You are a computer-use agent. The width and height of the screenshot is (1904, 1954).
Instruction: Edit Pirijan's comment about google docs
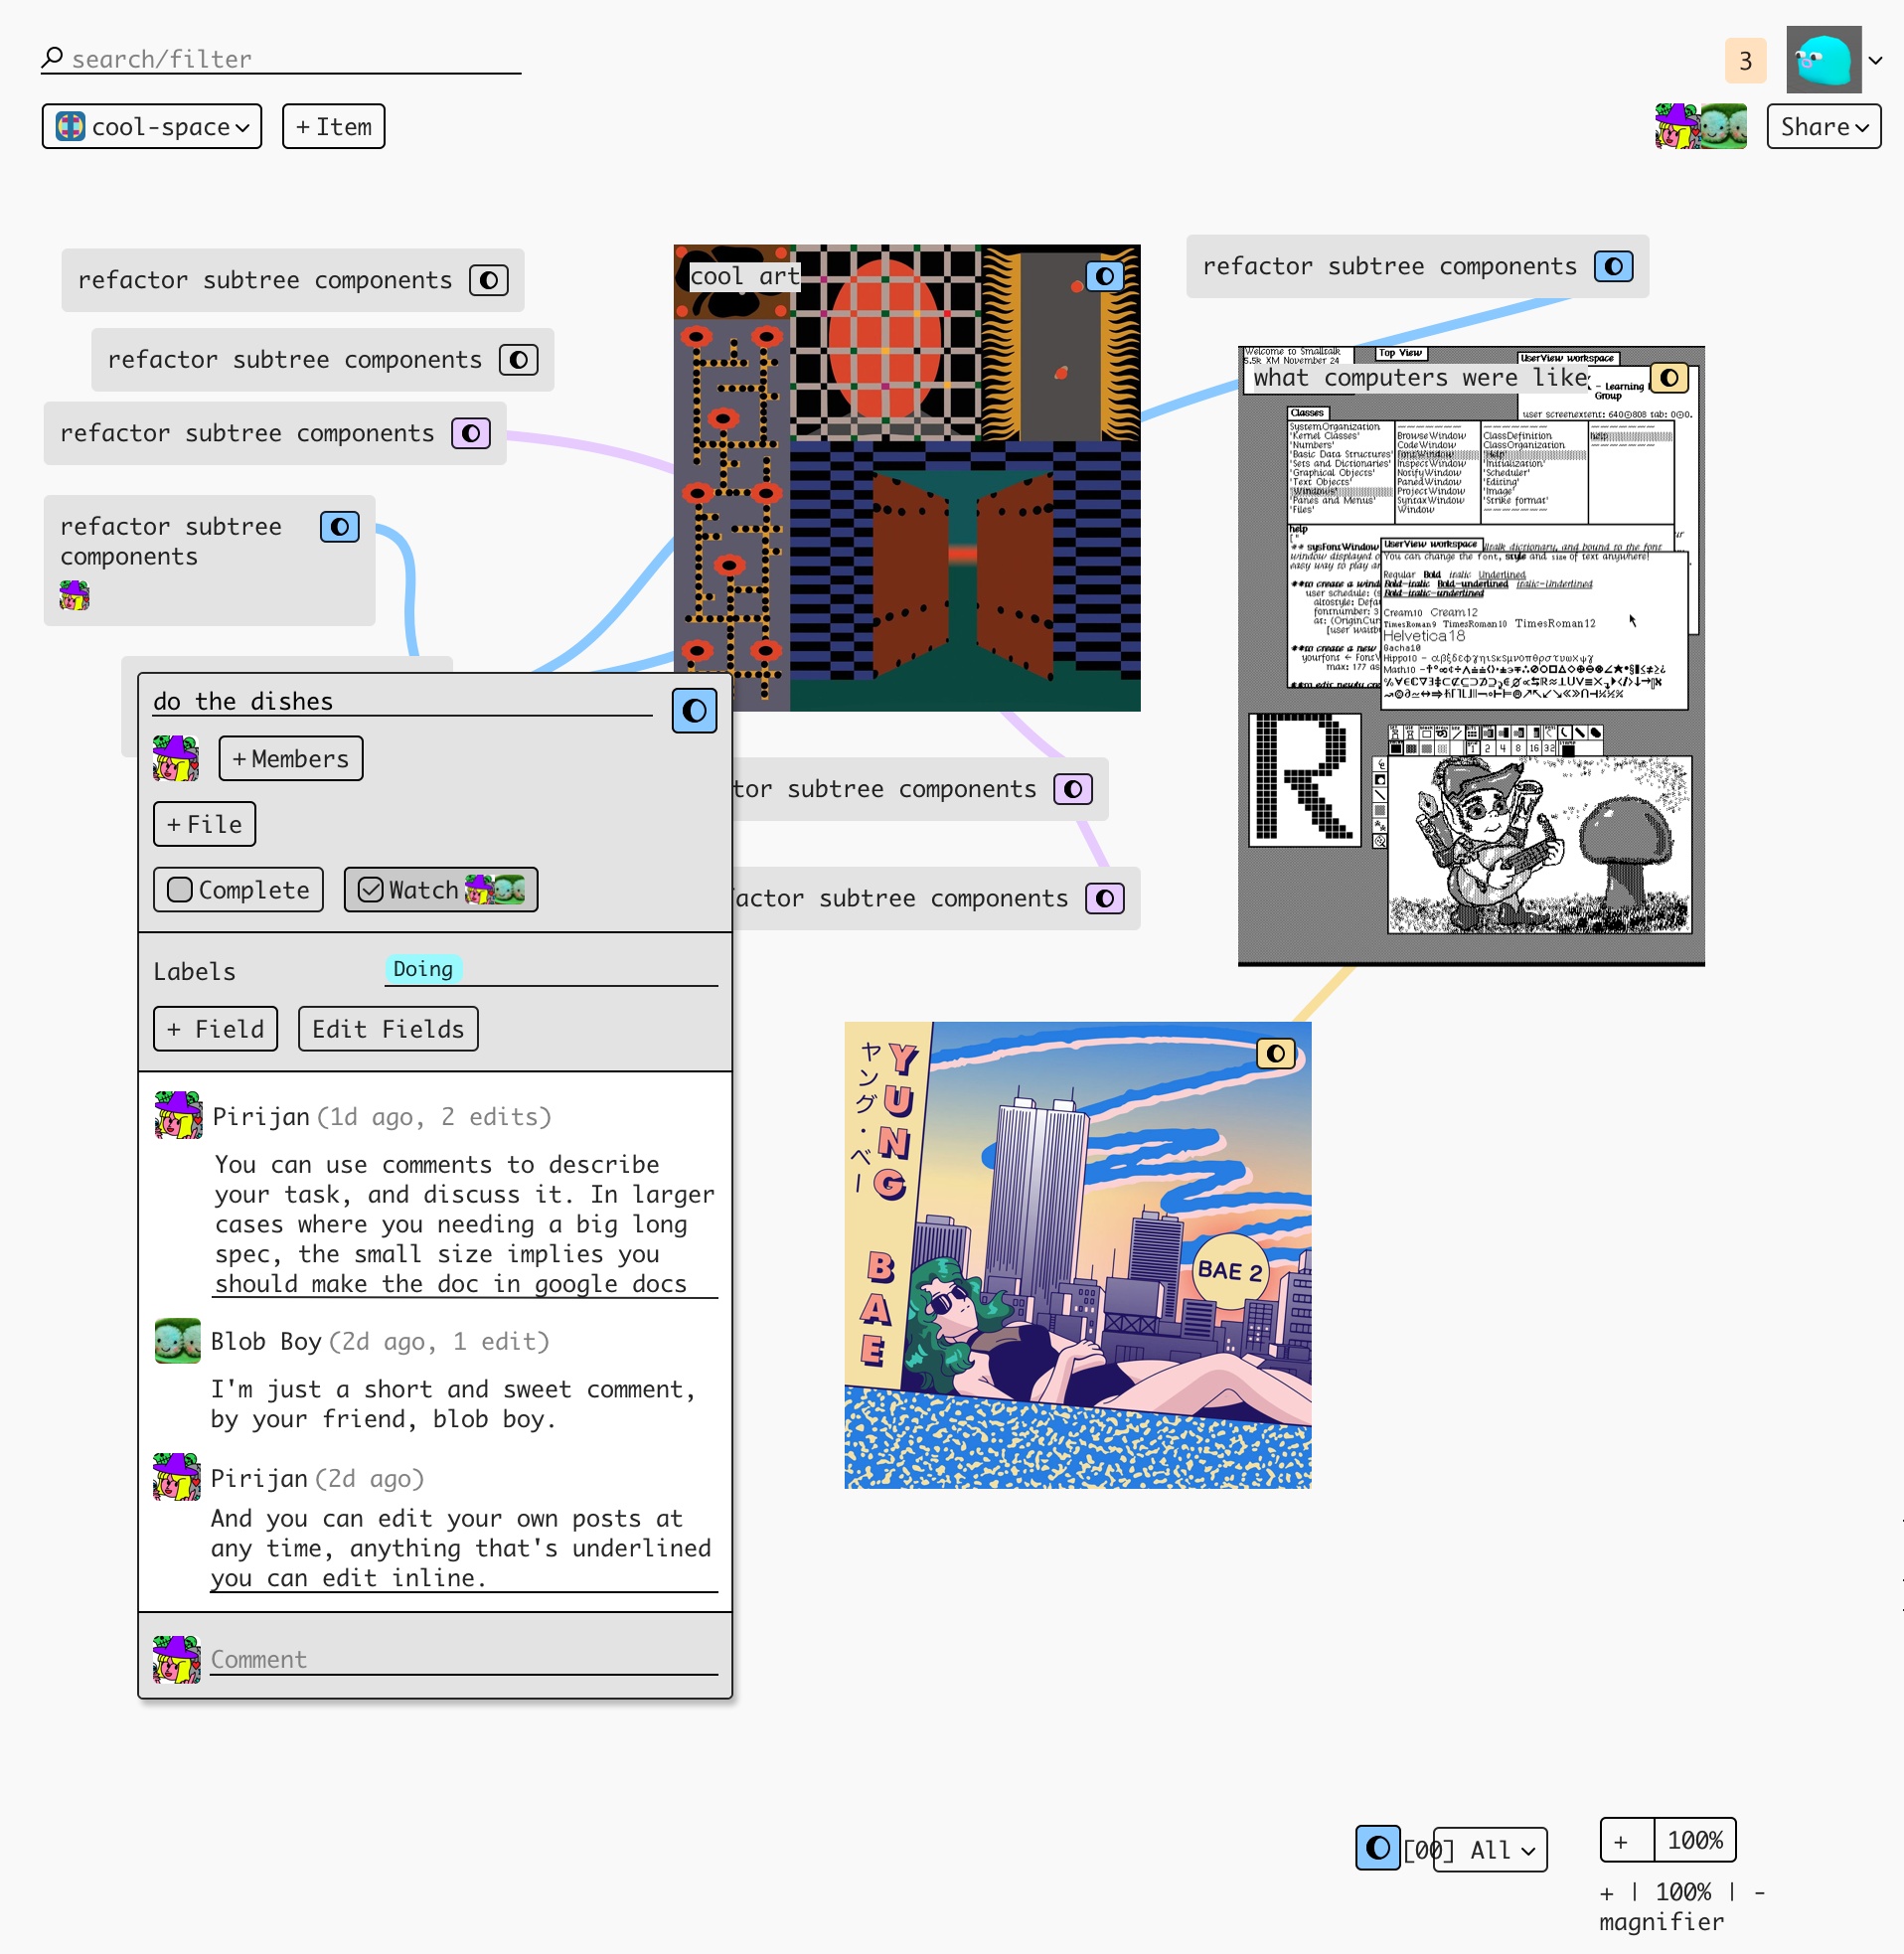coord(465,1225)
